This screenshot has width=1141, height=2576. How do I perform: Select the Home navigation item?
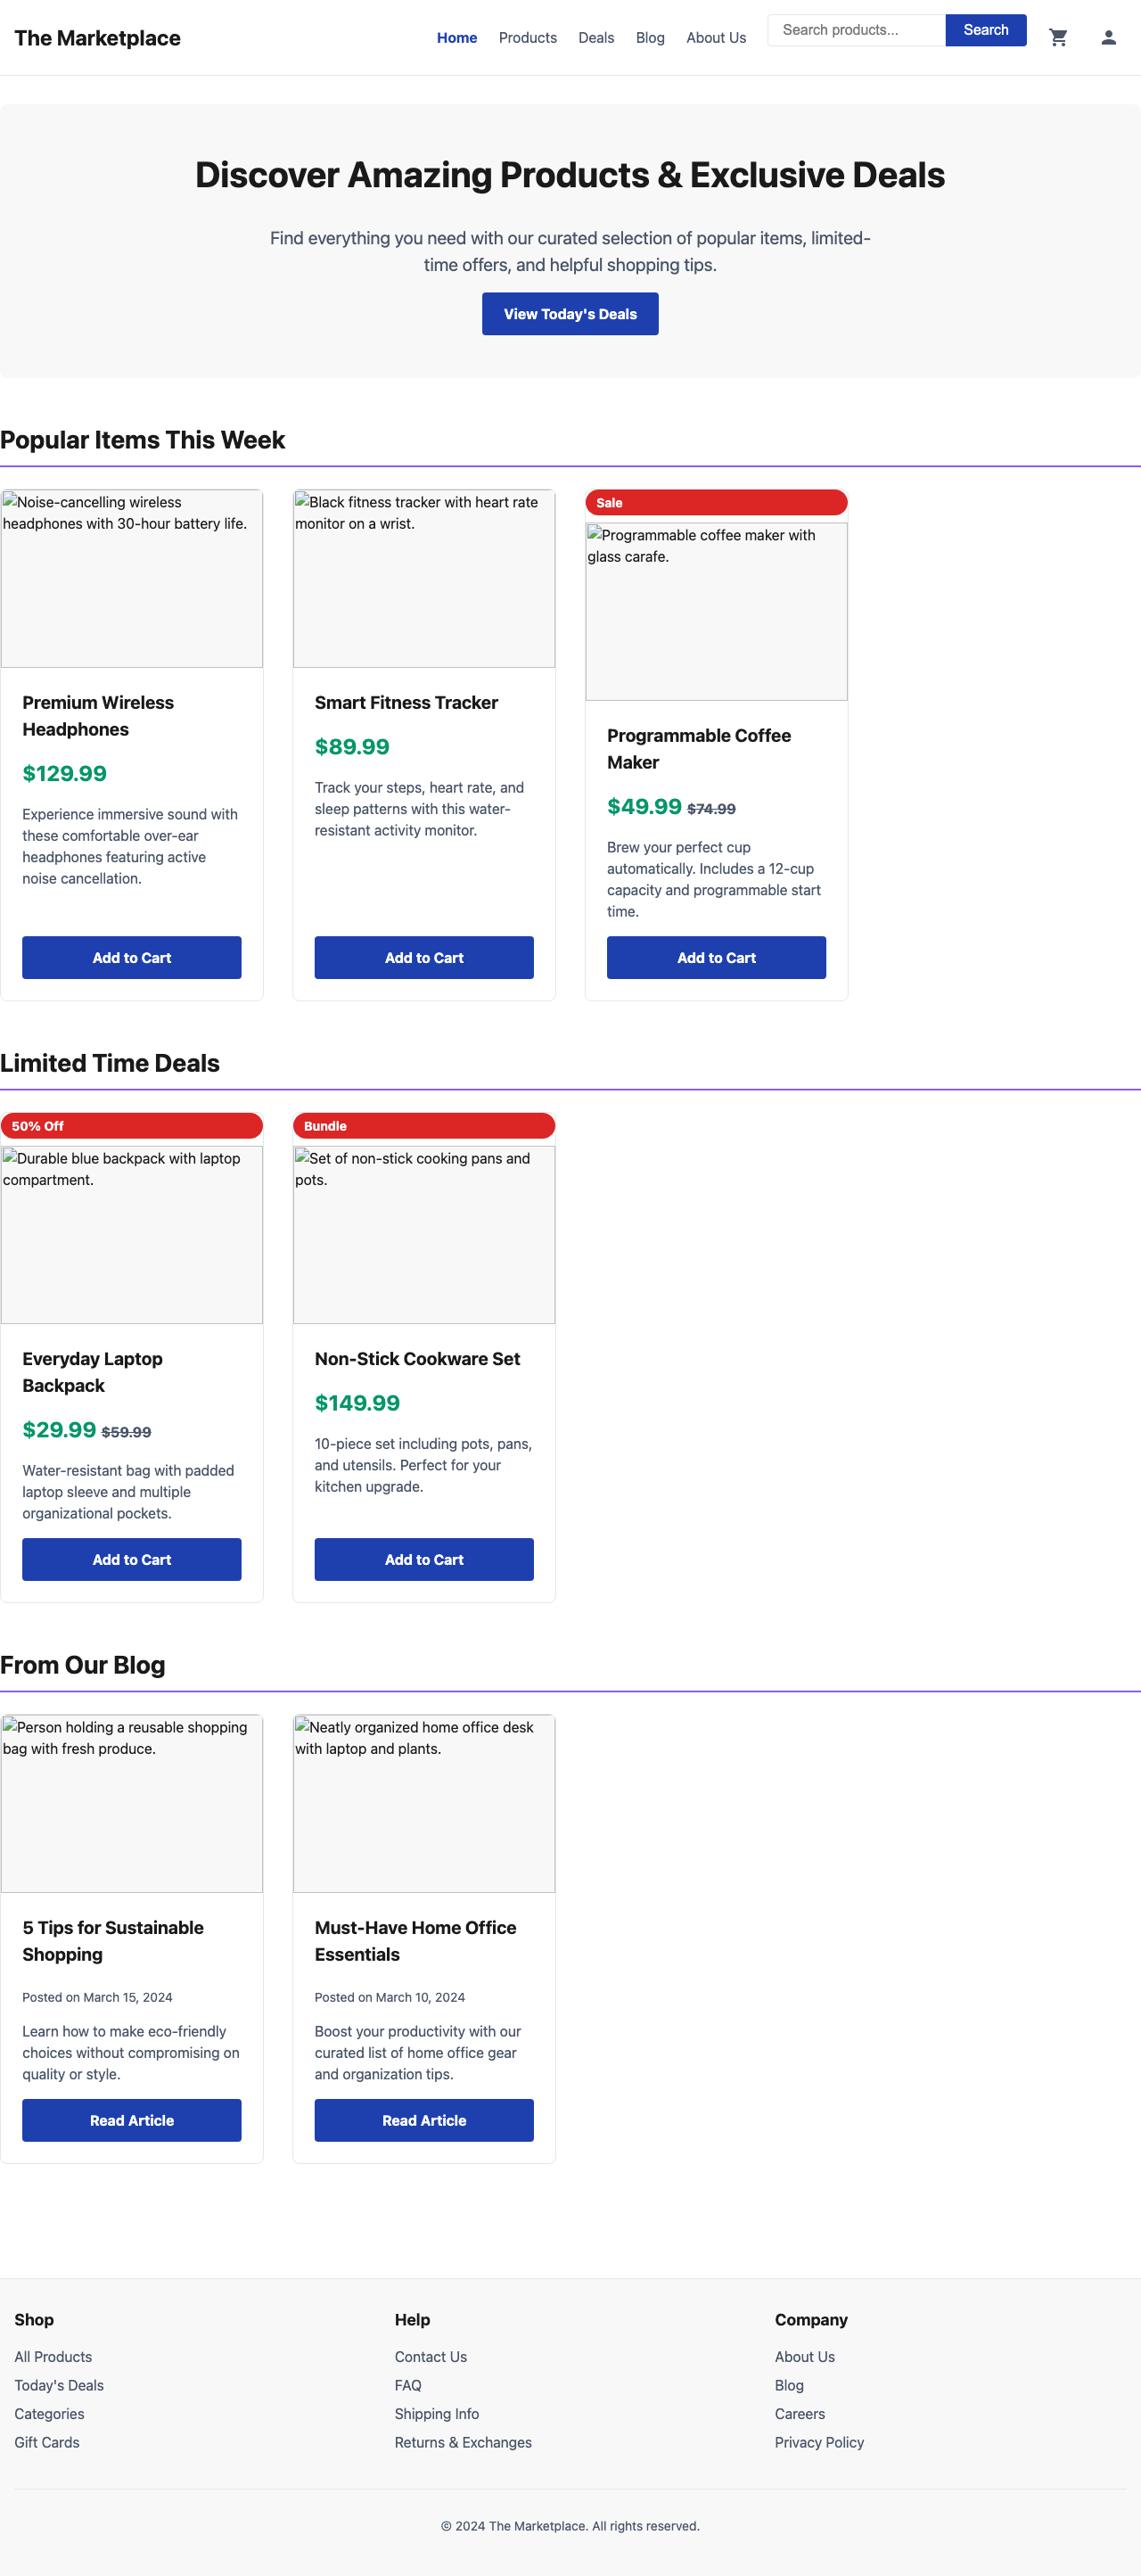(x=456, y=37)
